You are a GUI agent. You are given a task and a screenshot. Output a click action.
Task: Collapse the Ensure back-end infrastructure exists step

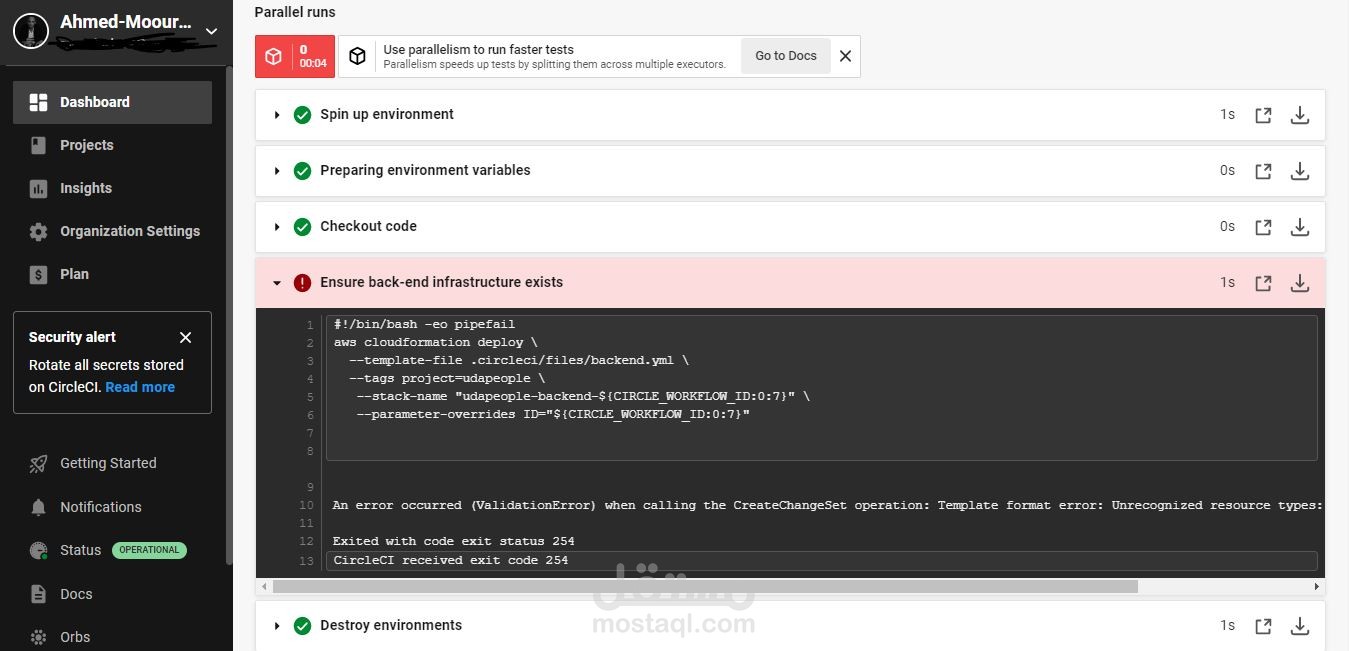[x=277, y=283]
